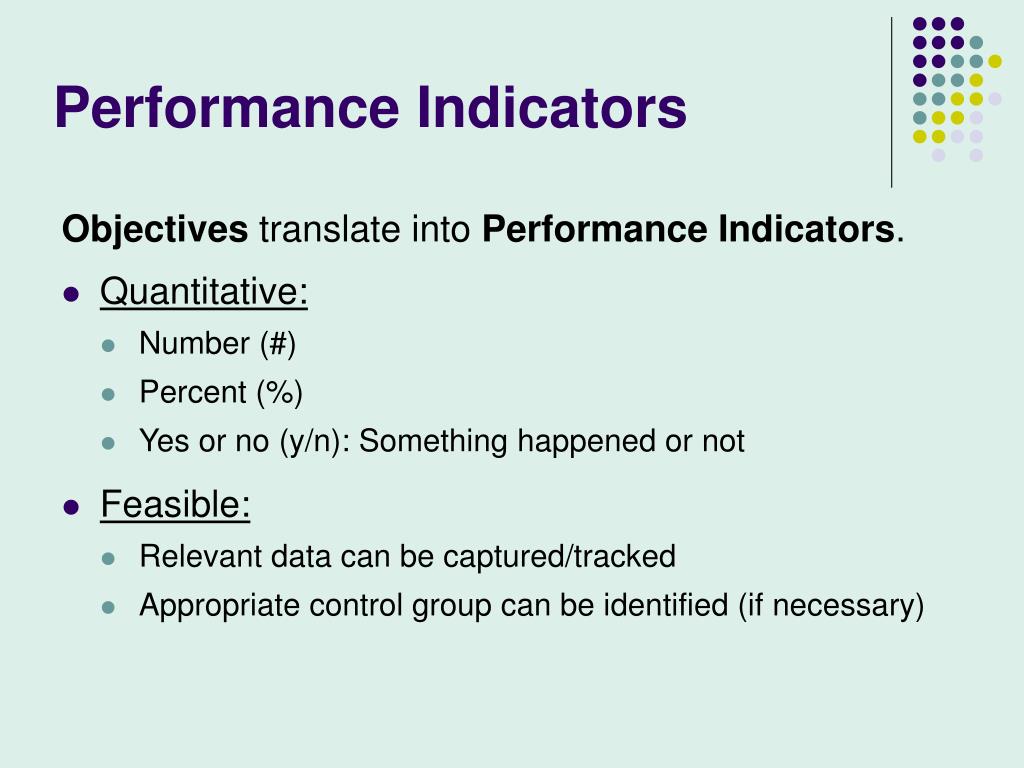Click the vertical divider line near the dots
This screenshot has width=1024, height=768.
coord(891,103)
